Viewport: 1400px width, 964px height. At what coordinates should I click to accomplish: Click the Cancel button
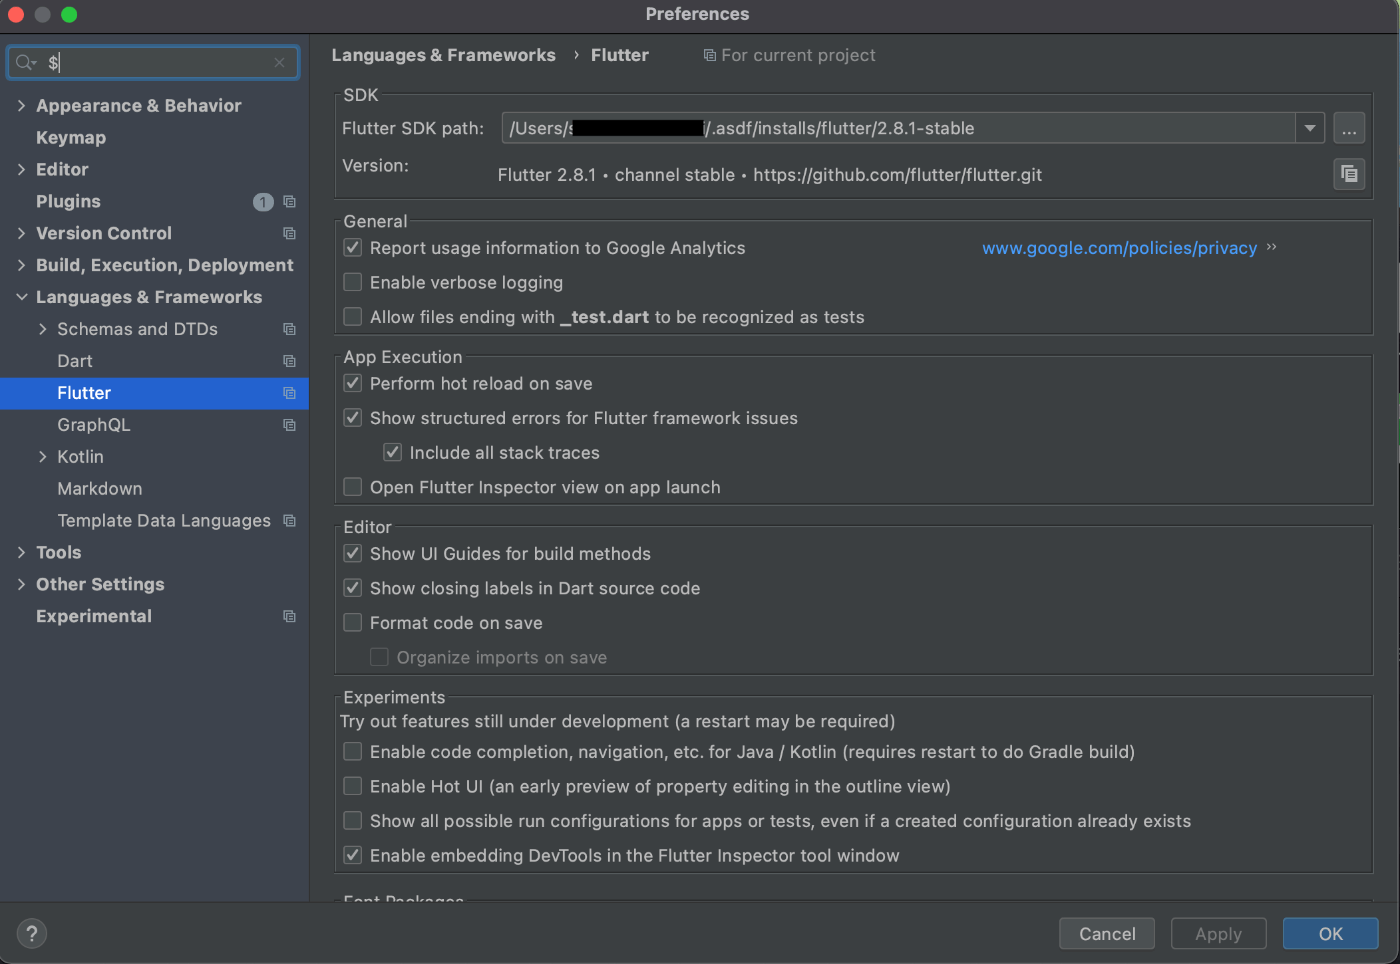point(1107,934)
